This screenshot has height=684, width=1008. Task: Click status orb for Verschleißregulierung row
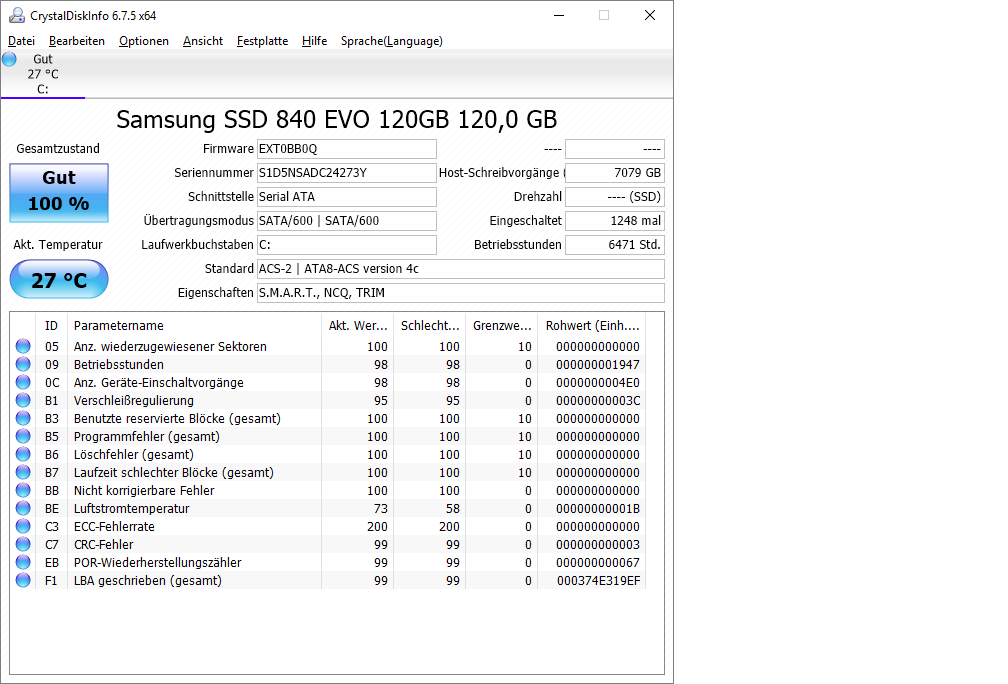(x=23, y=400)
